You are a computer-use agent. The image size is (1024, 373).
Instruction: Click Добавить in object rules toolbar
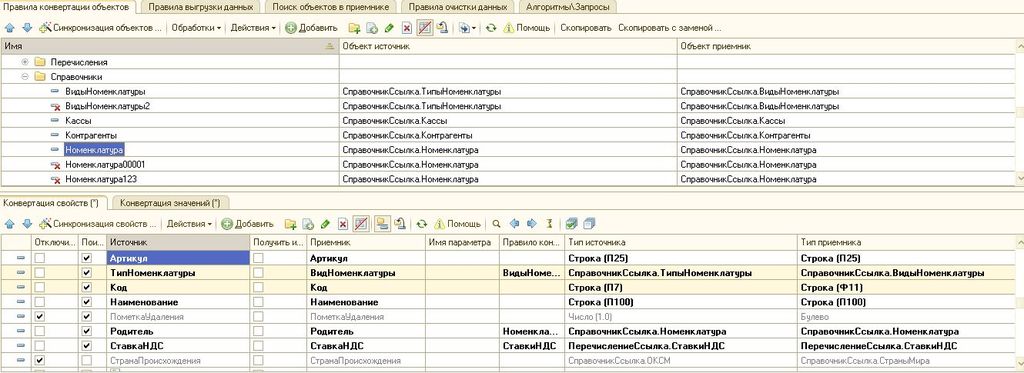312,28
